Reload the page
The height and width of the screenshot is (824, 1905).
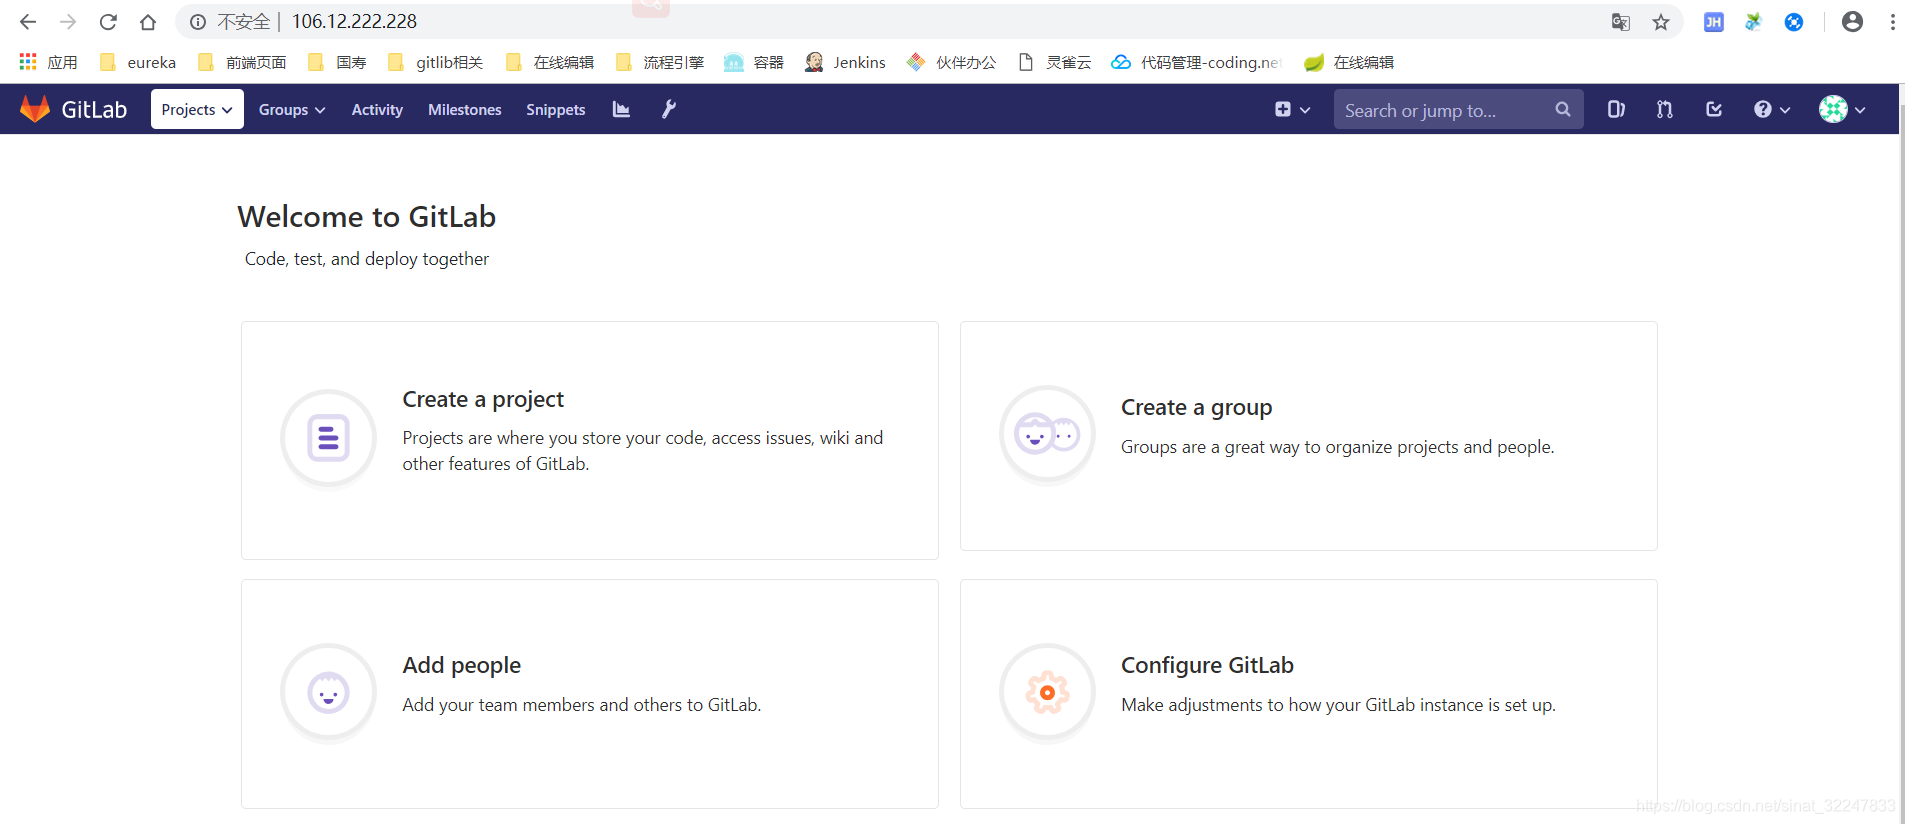[108, 21]
